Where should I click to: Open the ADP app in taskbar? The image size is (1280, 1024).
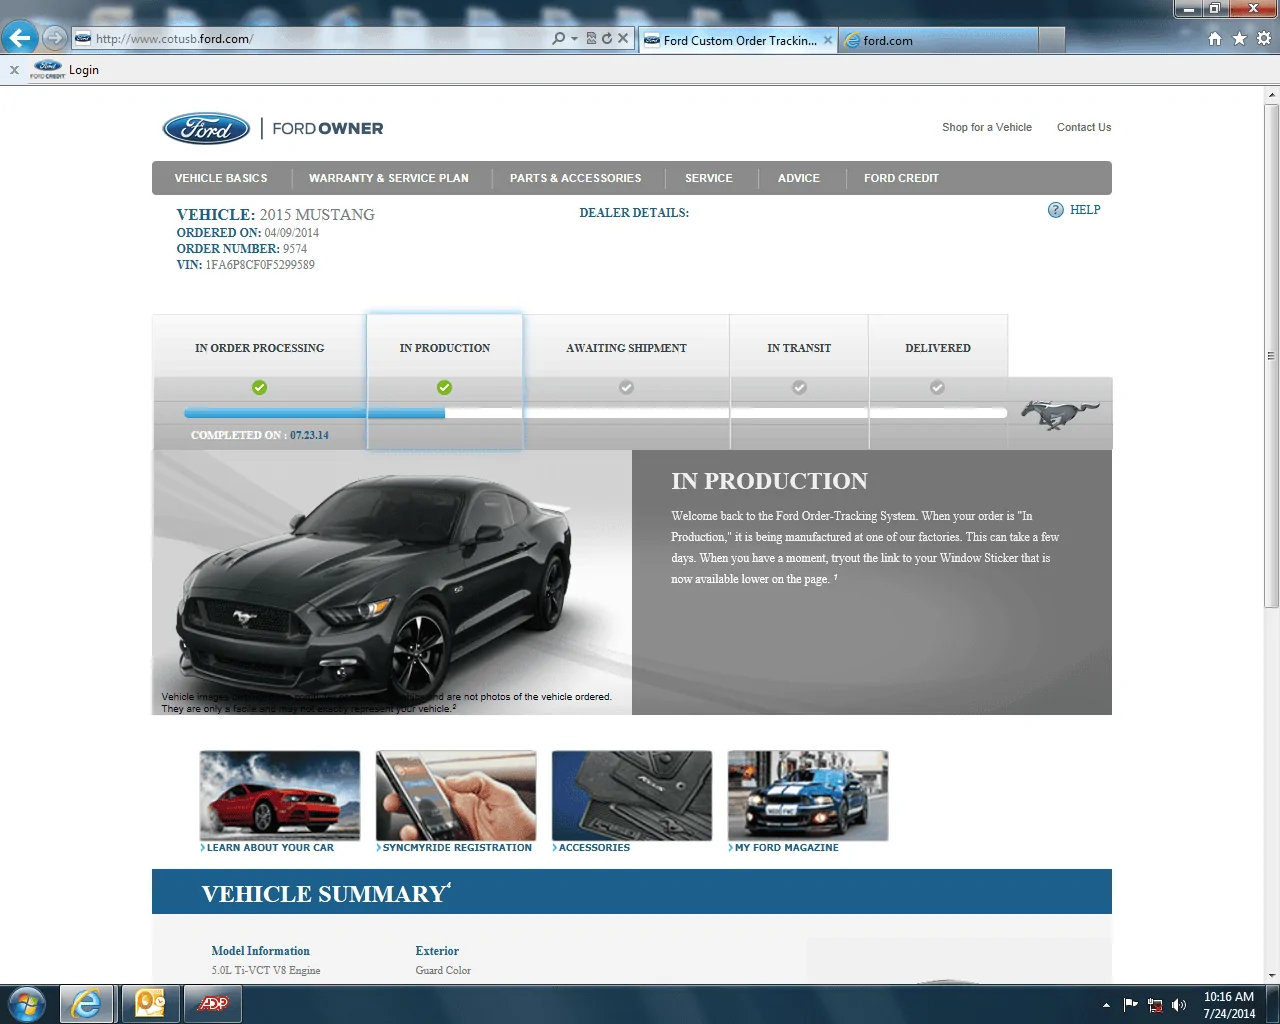point(213,1004)
